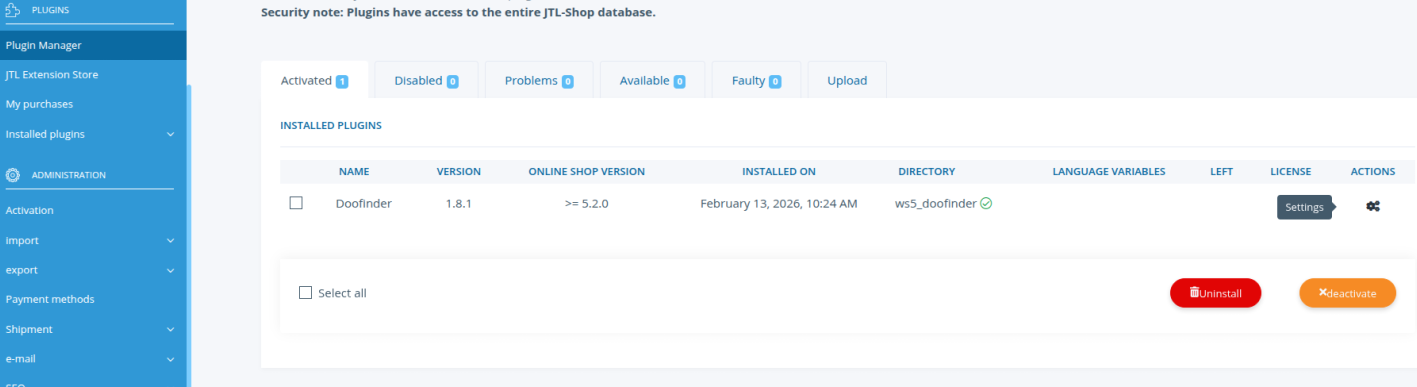
Task: Click the LICENSE column header
Action: pyautogui.click(x=1291, y=172)
